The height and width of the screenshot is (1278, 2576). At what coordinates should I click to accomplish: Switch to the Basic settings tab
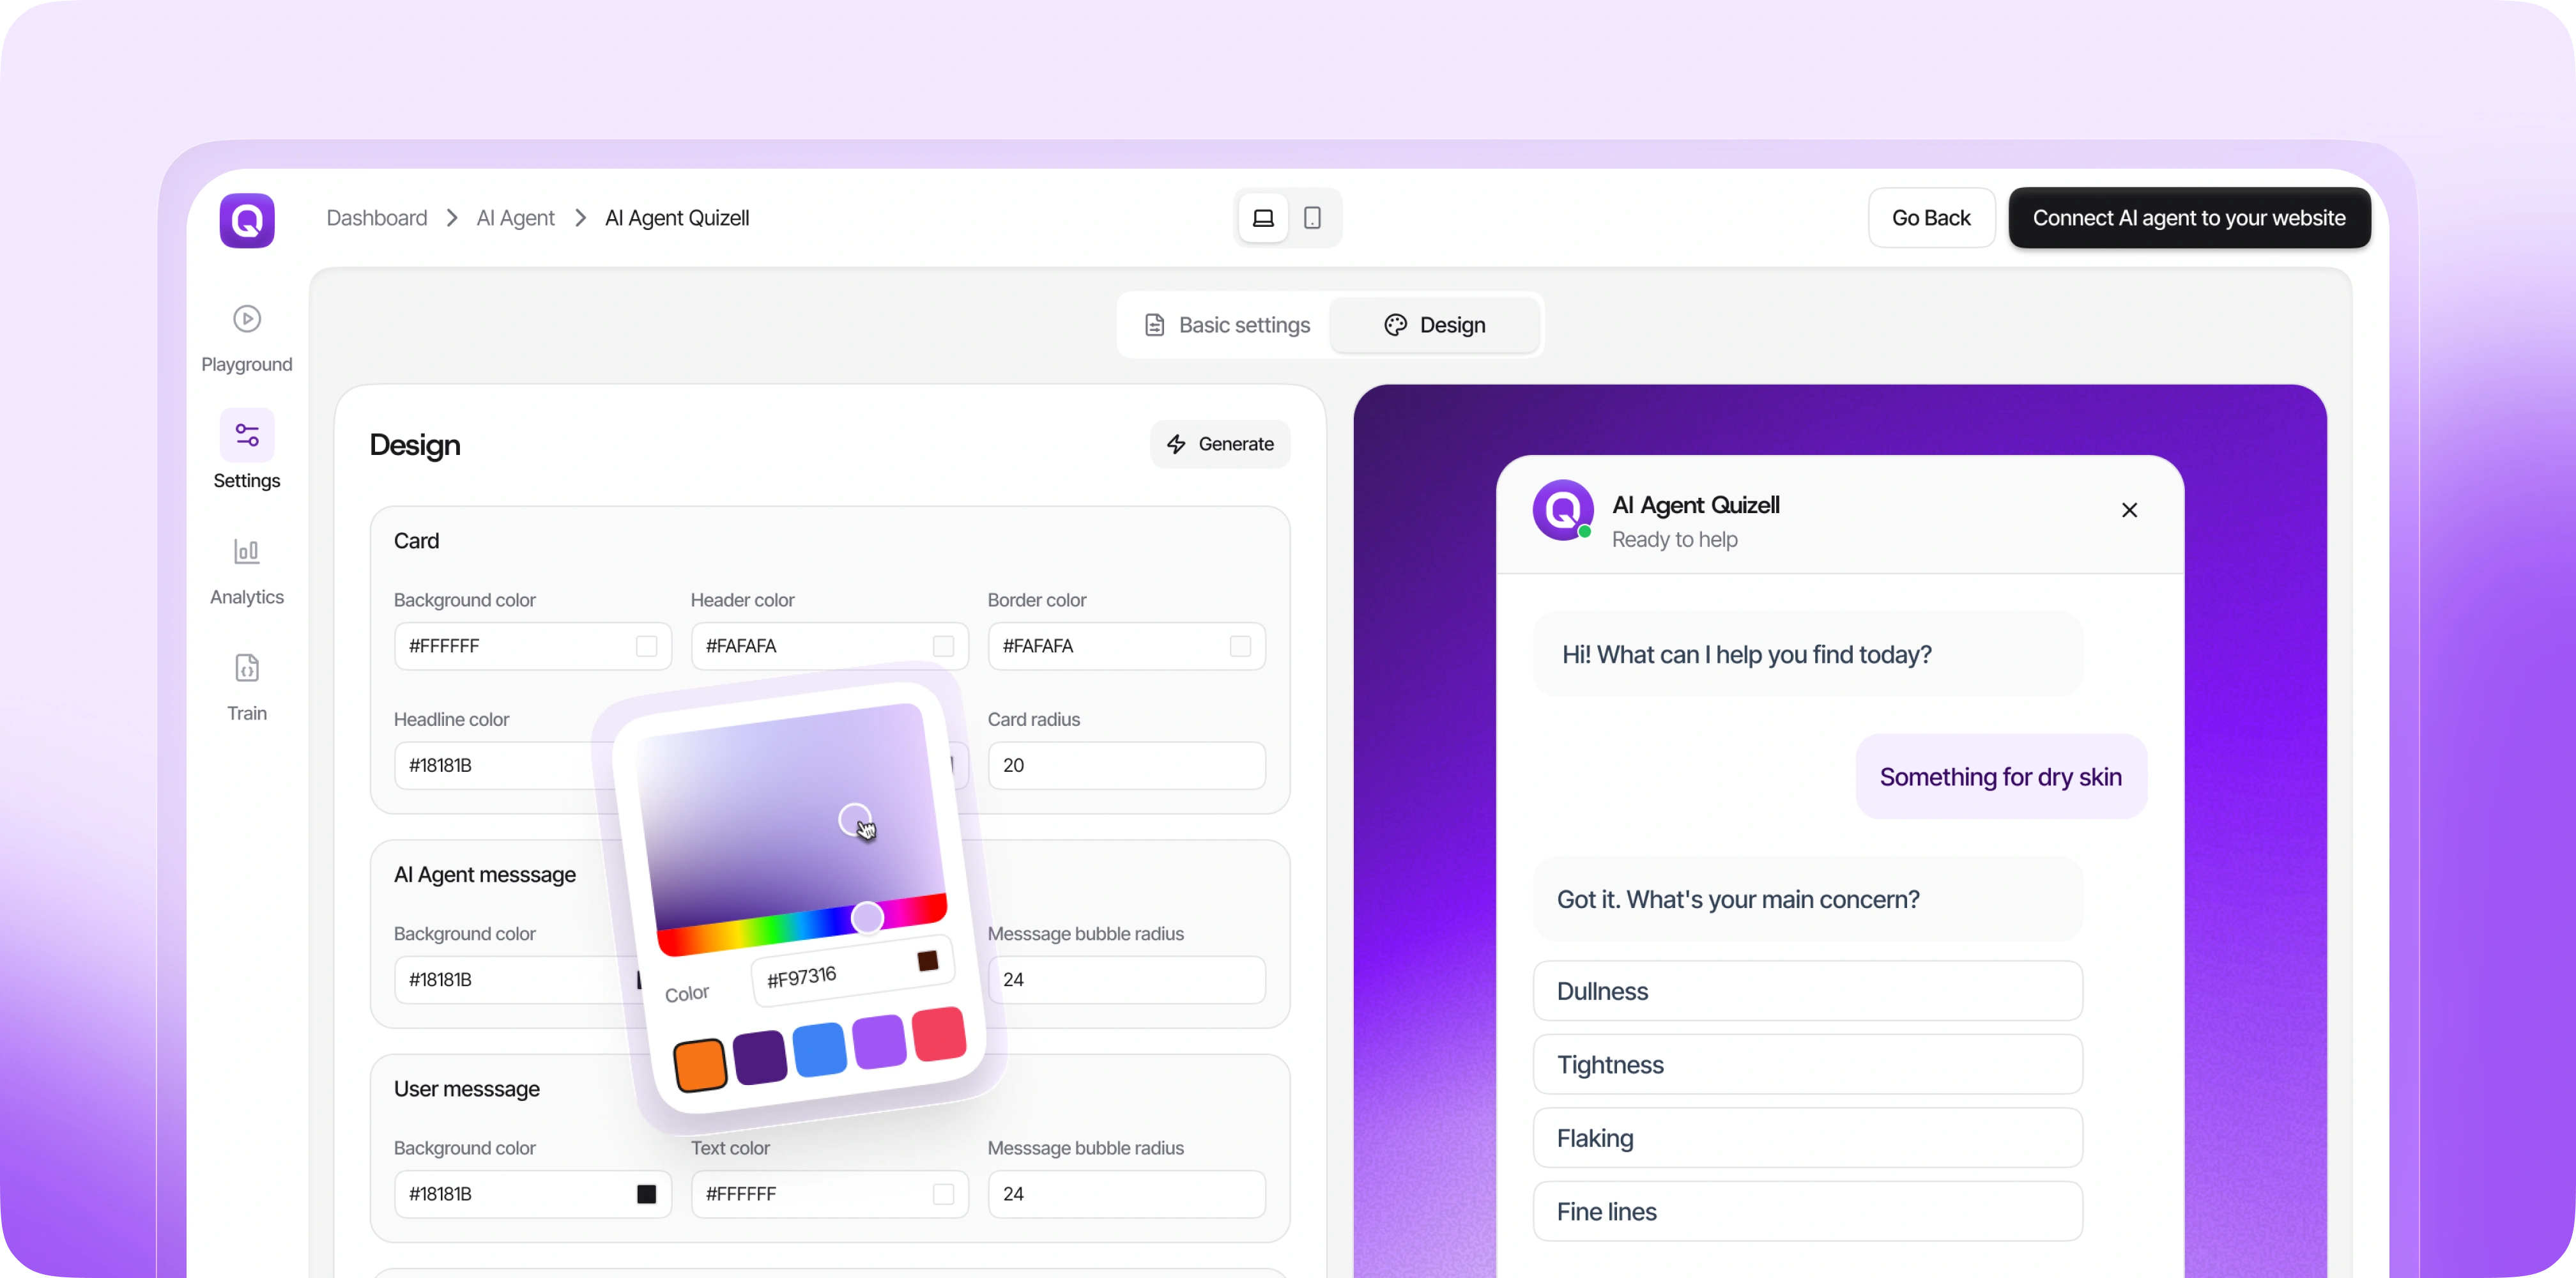[x=1227, y=325]
